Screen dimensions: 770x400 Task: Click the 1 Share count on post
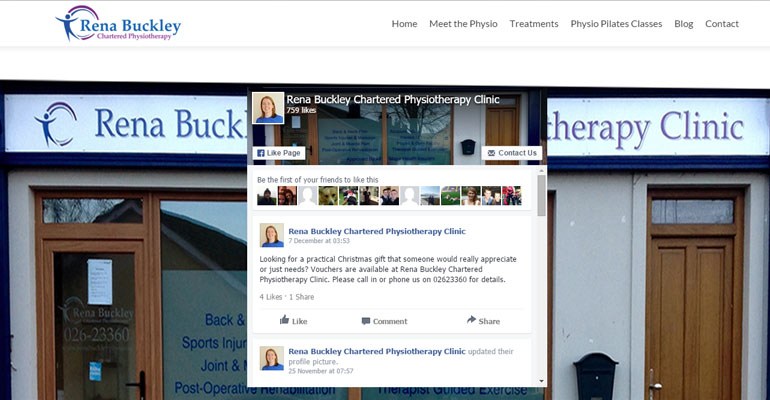tap(302, 297)
